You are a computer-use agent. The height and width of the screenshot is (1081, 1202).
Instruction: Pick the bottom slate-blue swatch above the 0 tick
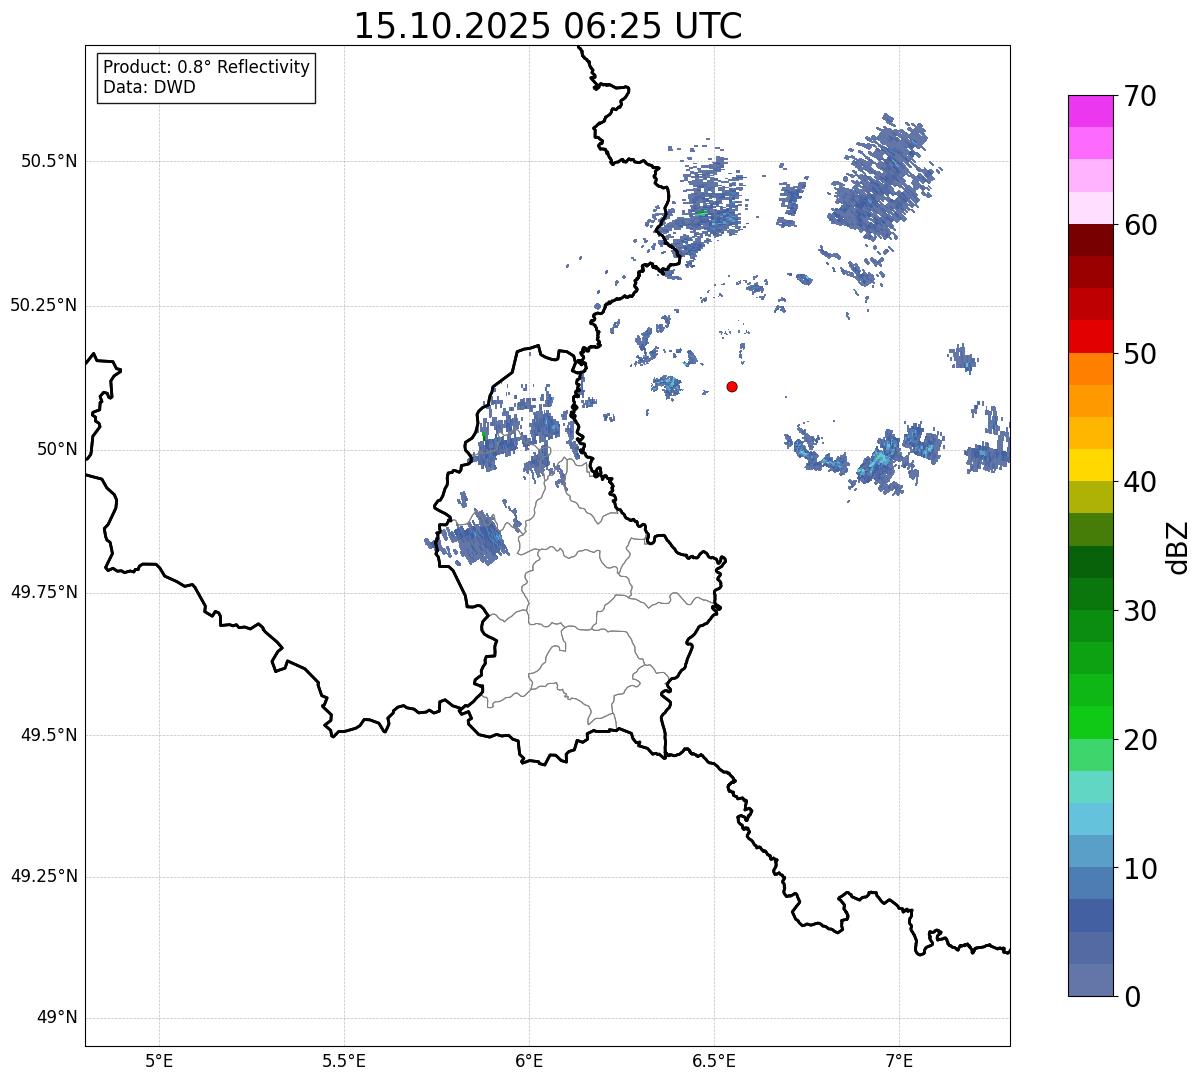pyautogui.click(x=1090, y=980)
